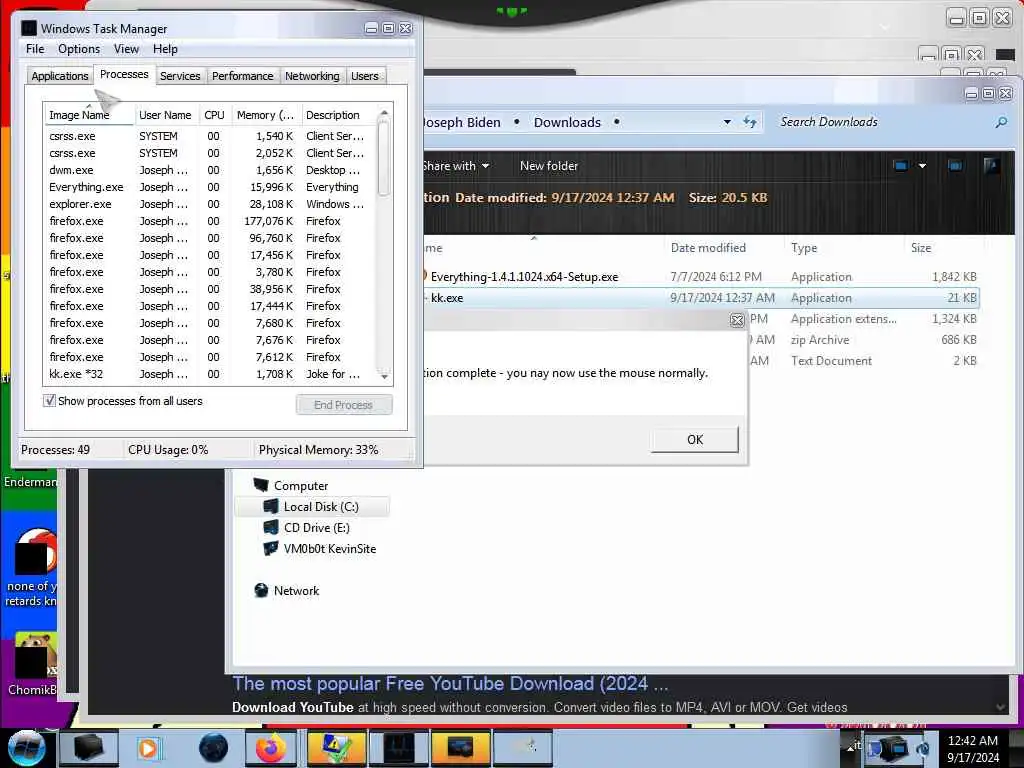Image resolution: width=1024 pixels, height=768 pixels.
Task: Refresh the Downloads folder address bar
Action: [x=750, y=122]
